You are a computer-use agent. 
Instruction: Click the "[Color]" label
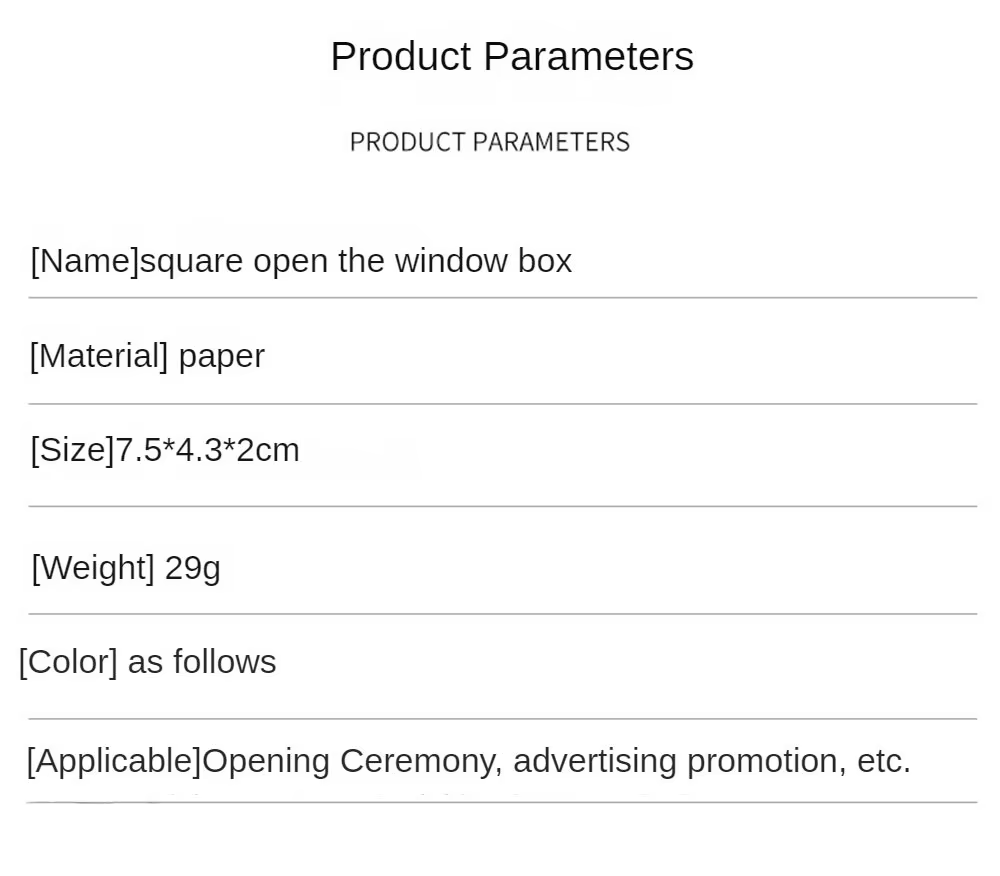68,662
